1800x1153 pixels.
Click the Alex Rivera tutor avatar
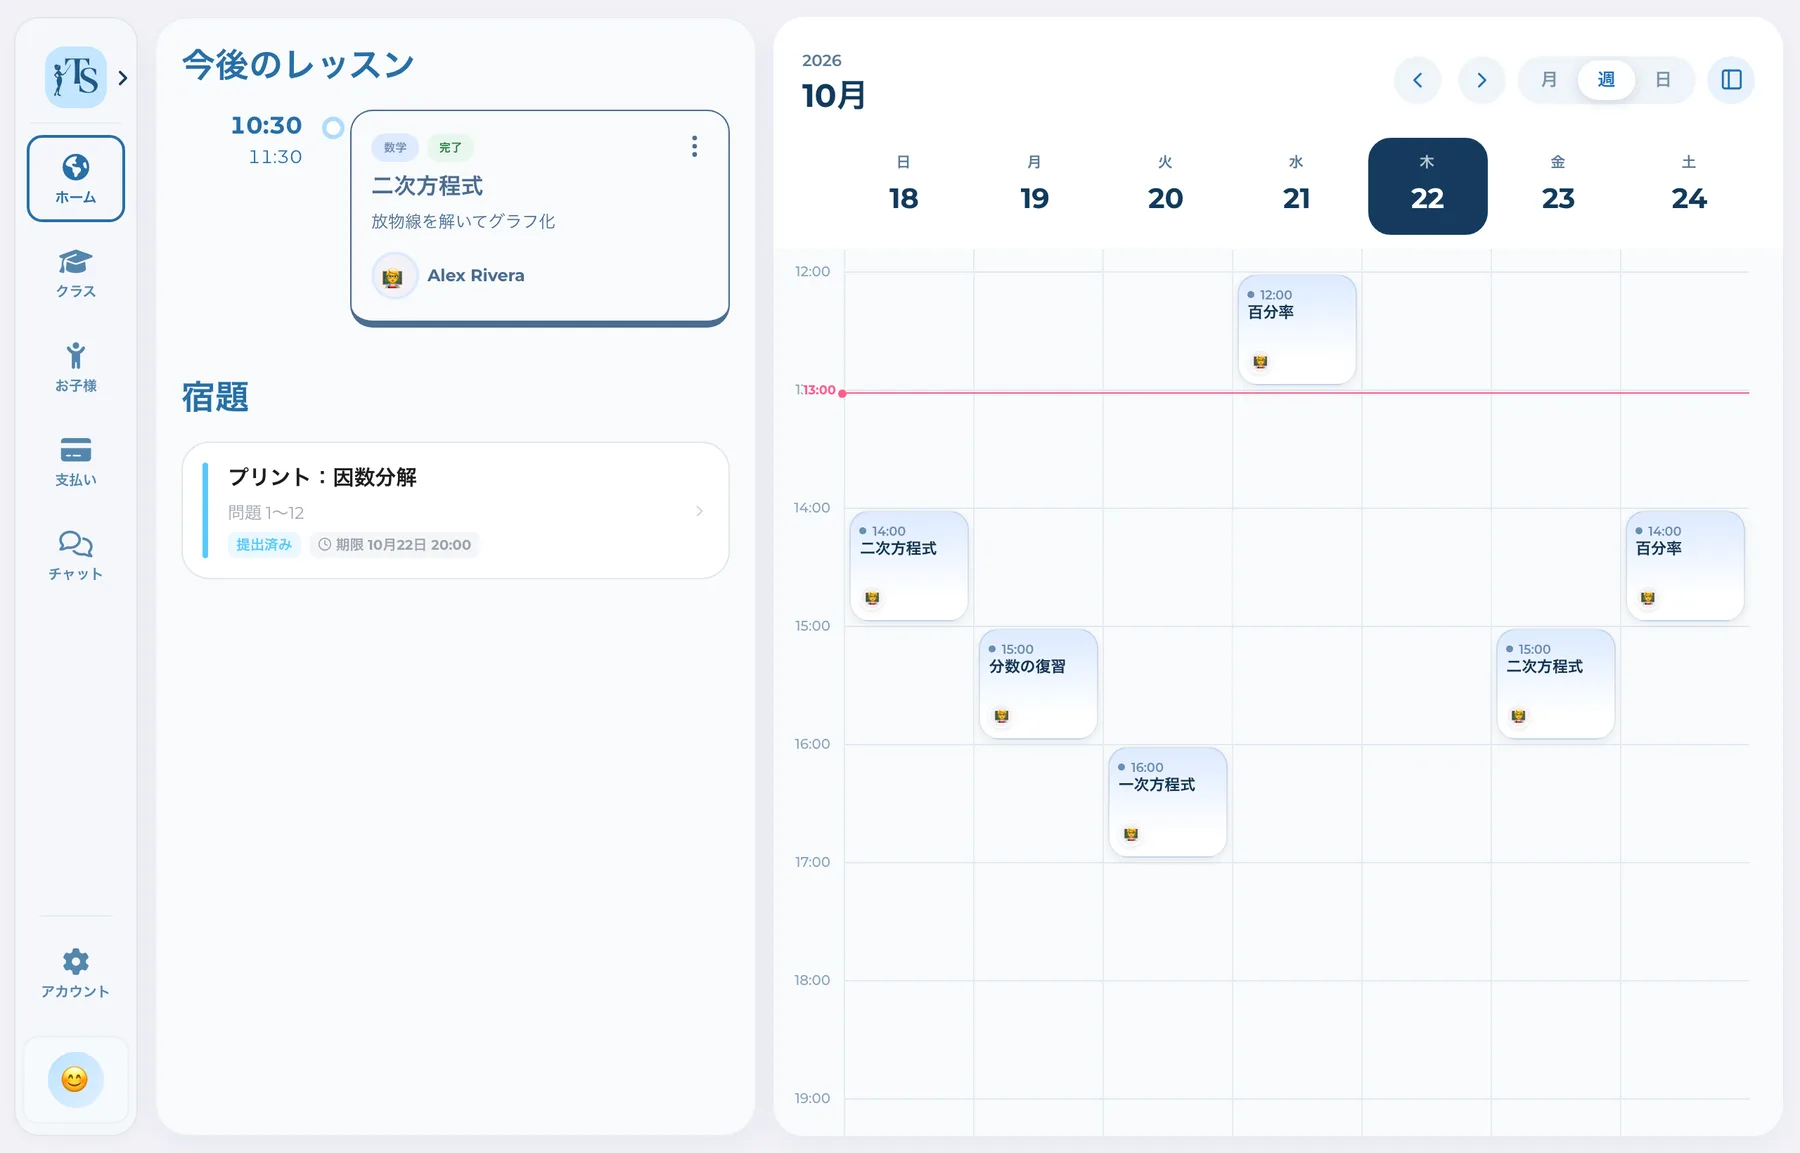[394, 276]
